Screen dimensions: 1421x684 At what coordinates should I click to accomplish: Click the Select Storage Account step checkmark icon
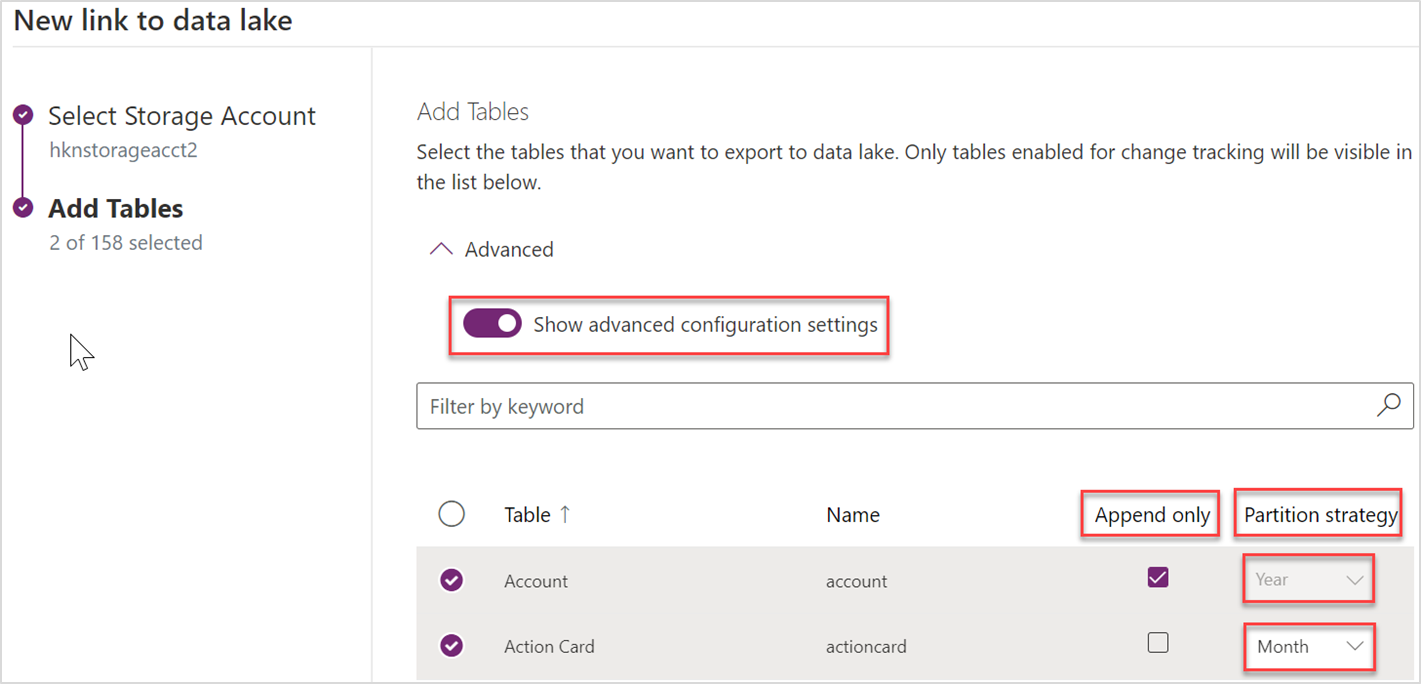coord(23,114)
